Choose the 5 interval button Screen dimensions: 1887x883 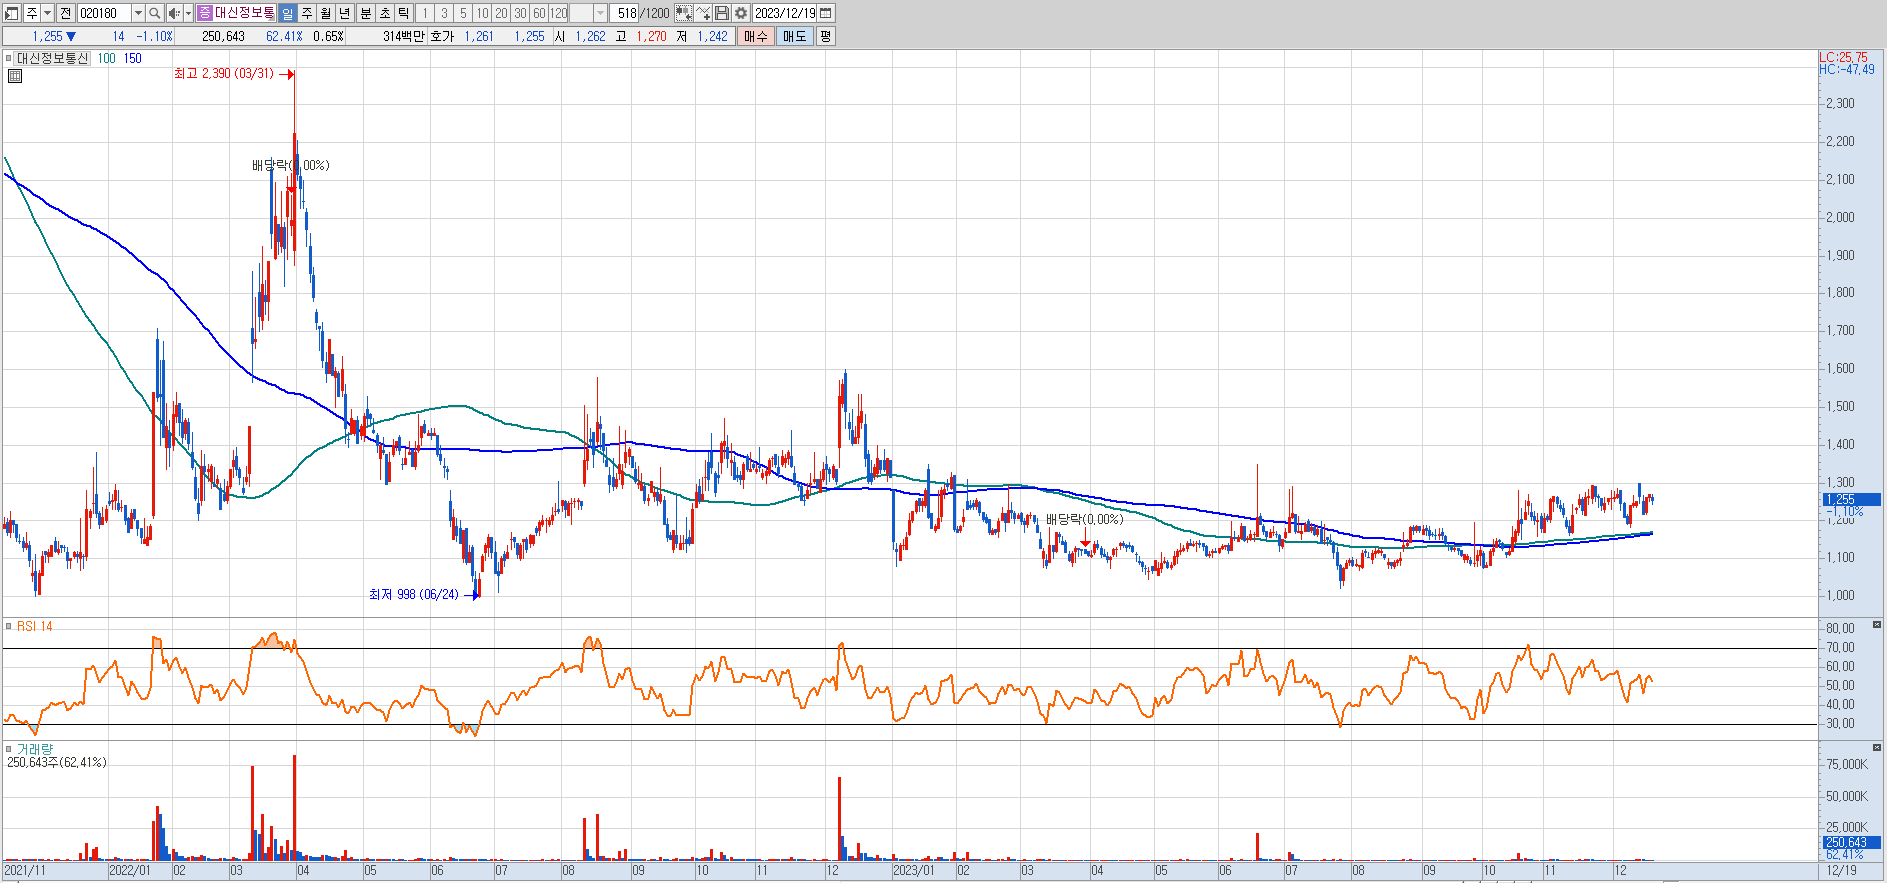click(463, 13)
